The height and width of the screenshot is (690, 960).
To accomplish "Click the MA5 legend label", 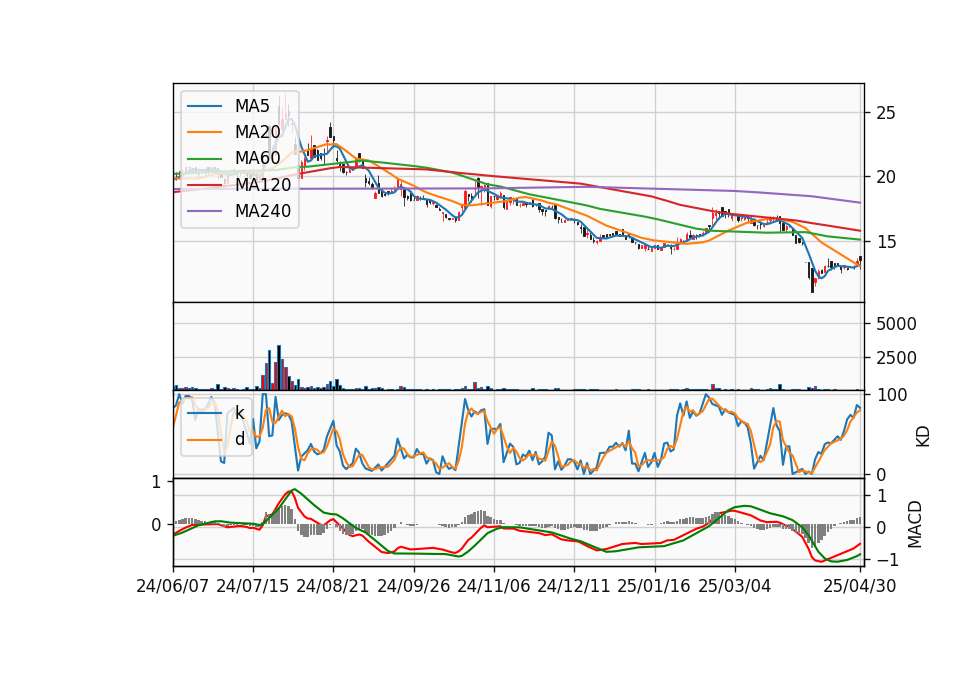I will pyautogui.click(x=252, y=106).
